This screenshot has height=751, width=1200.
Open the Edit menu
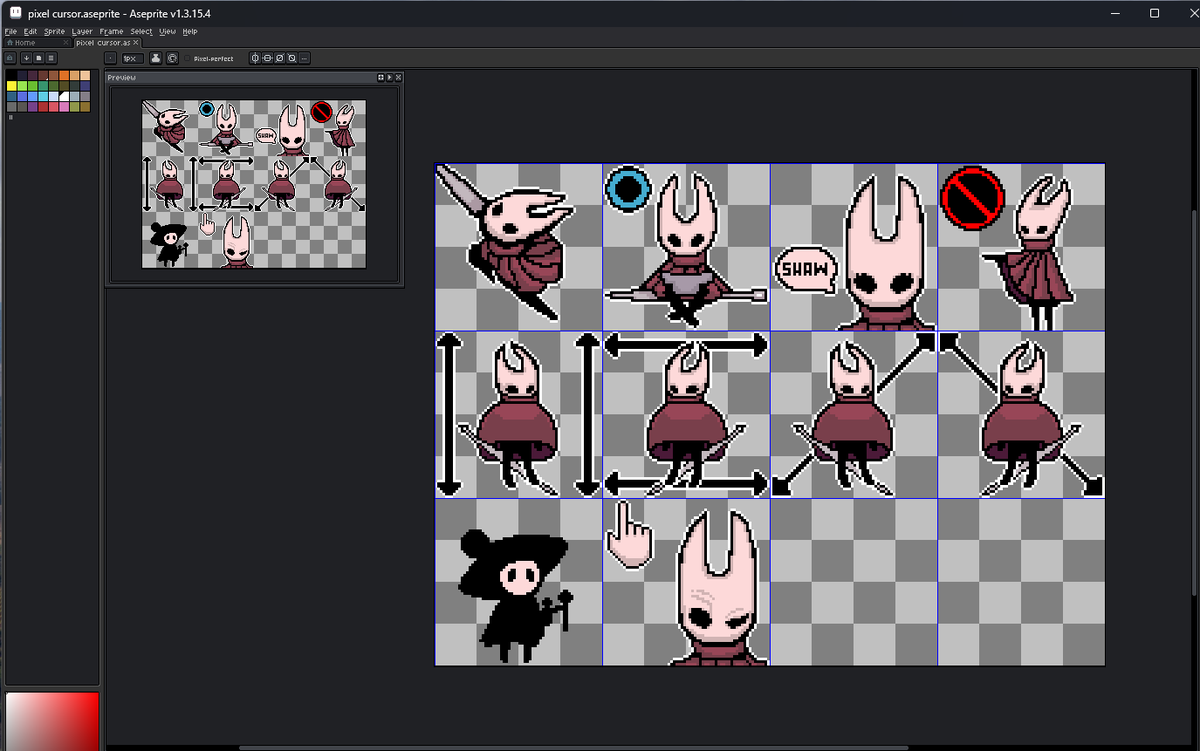30,32
